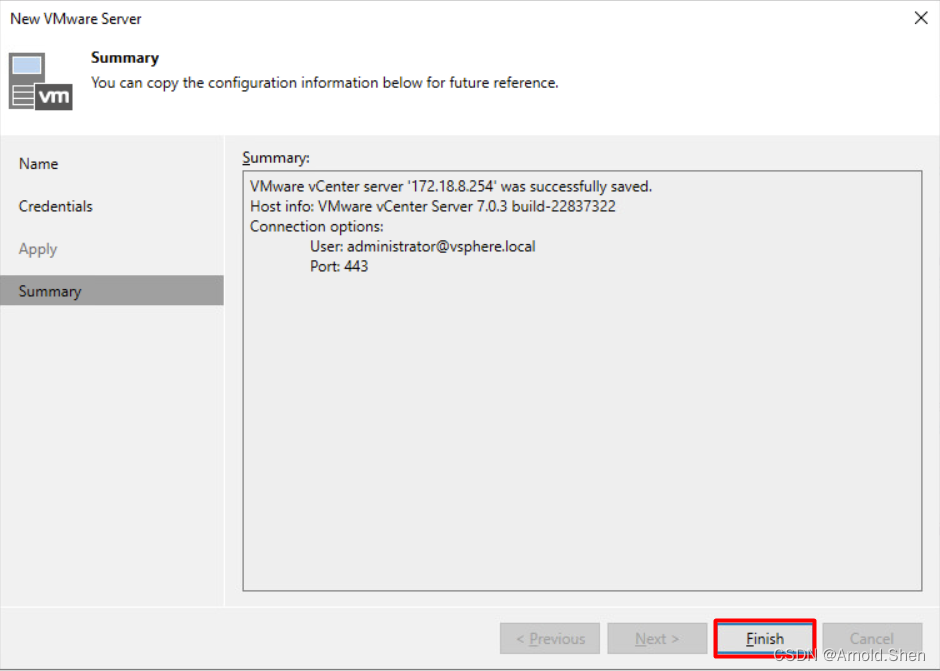
Task: Click the disabled Next button
Action: click(657, 638)
